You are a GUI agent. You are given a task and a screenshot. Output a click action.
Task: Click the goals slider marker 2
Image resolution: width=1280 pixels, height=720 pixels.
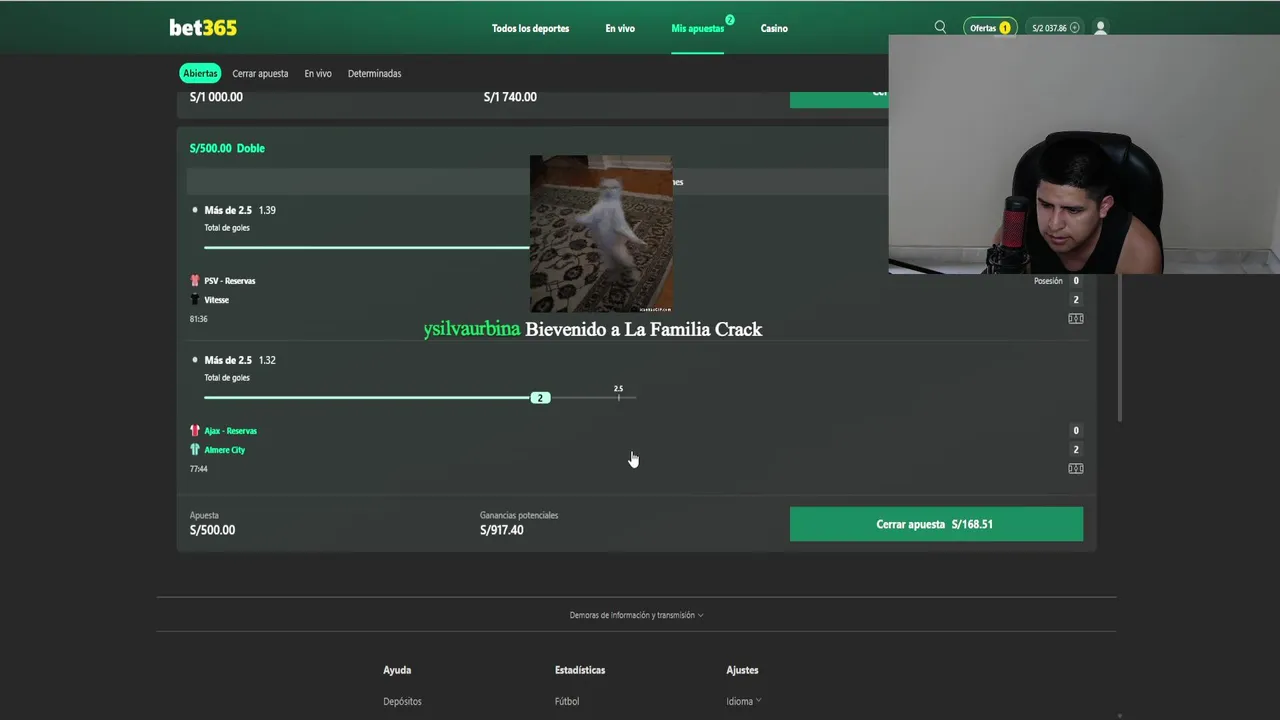click(x=540, y=398)
